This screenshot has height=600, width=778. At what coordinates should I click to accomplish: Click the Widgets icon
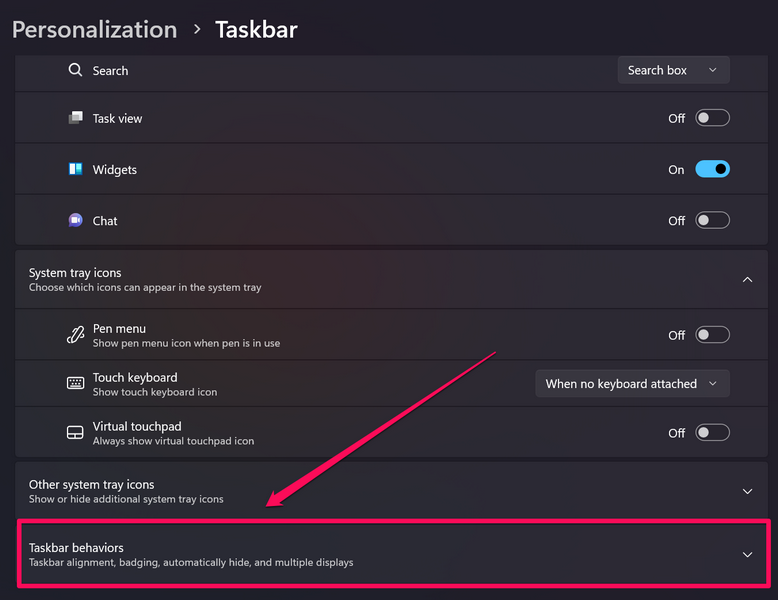click(x=75, y=170)
